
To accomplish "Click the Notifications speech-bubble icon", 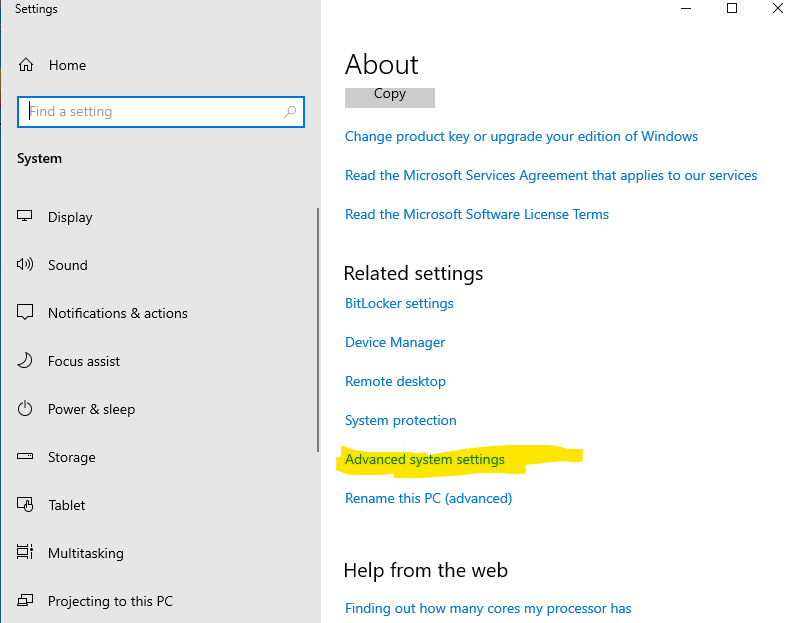I will 25,312.
